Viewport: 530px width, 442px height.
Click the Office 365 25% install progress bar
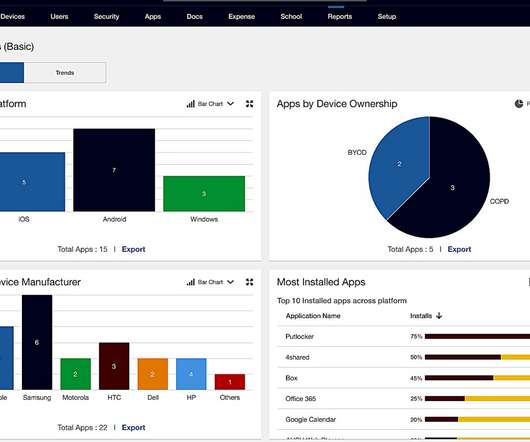[x=477, y=399]
